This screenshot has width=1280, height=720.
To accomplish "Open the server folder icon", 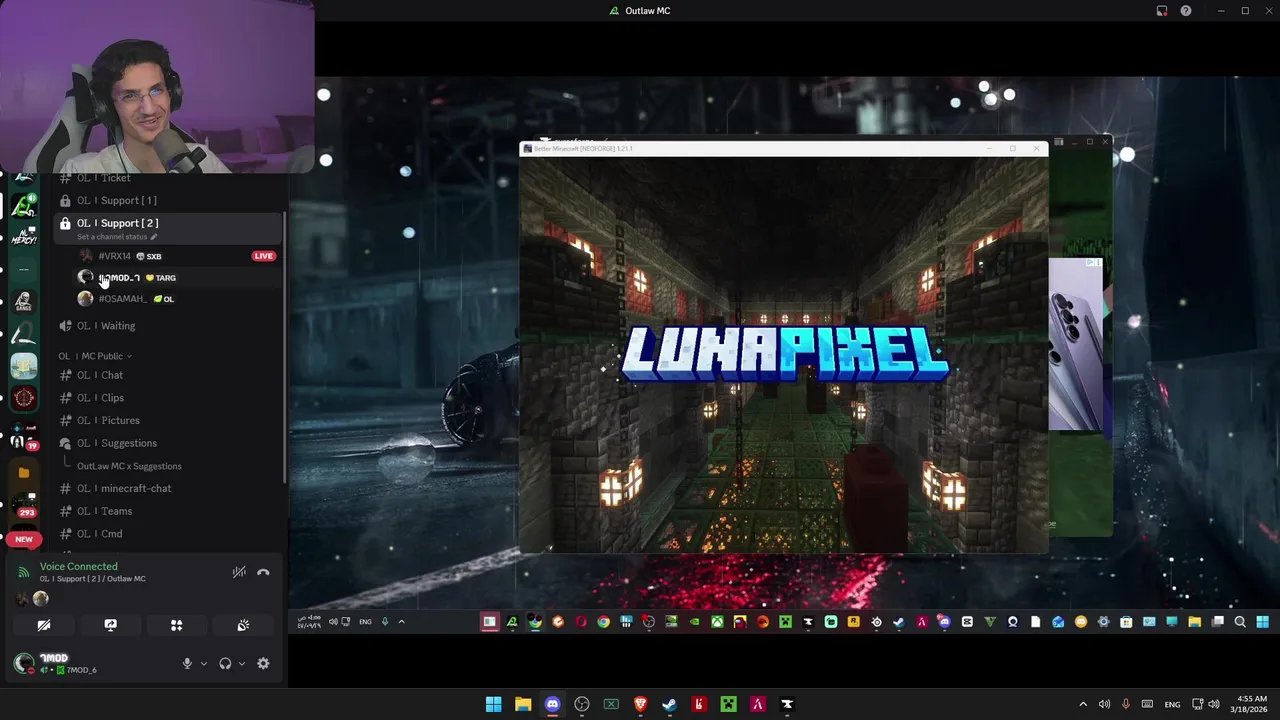I will point(24,472).
